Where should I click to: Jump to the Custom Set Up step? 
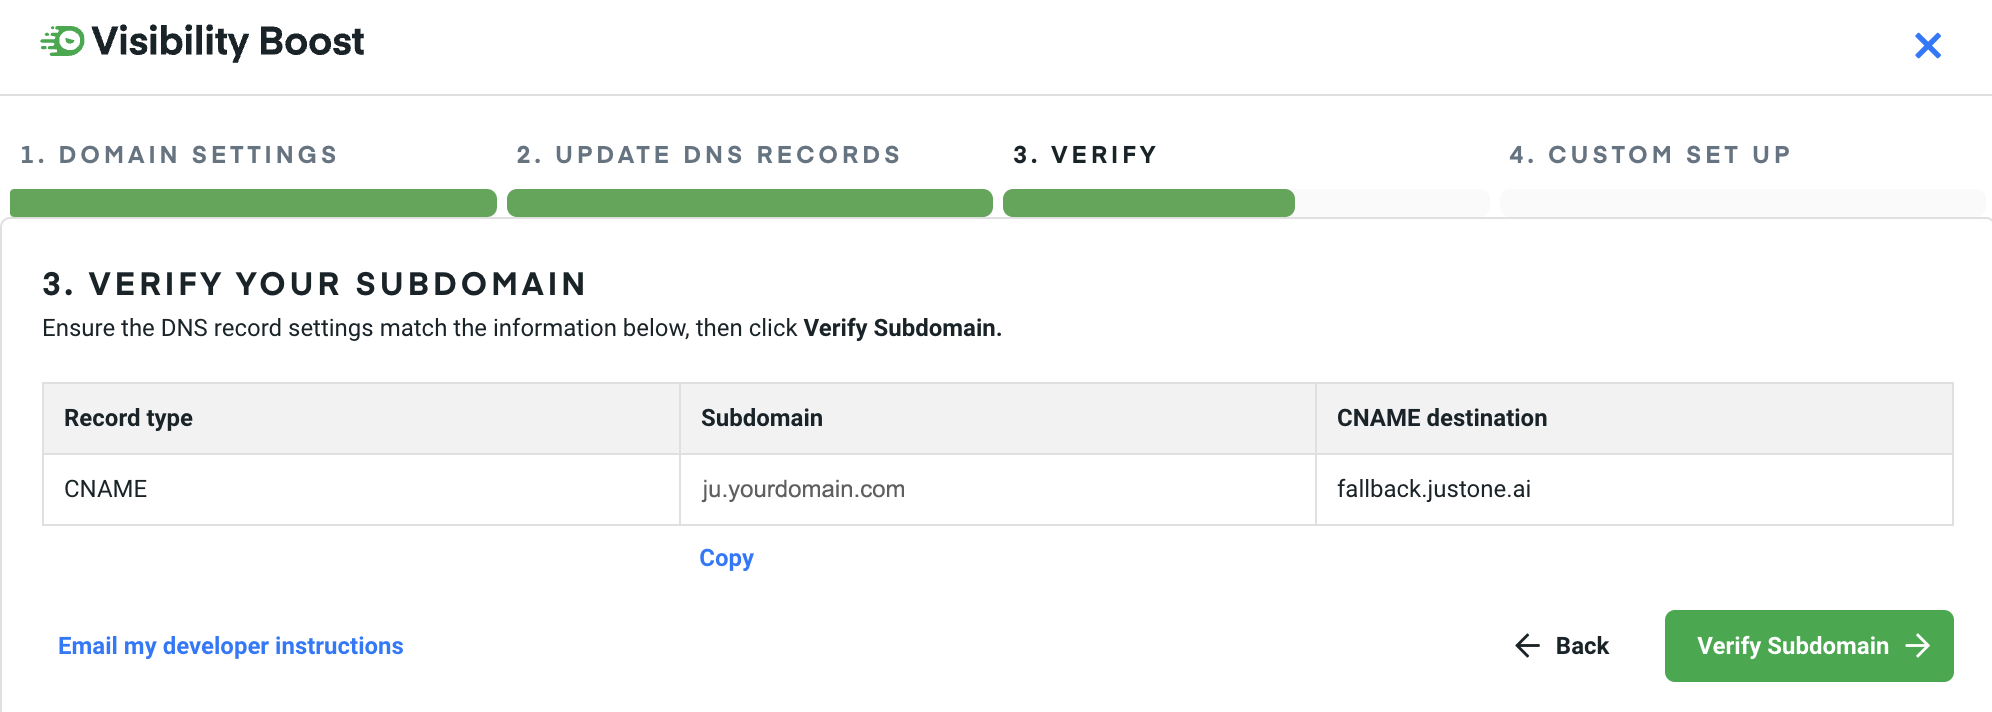(x=1650, y=155)
